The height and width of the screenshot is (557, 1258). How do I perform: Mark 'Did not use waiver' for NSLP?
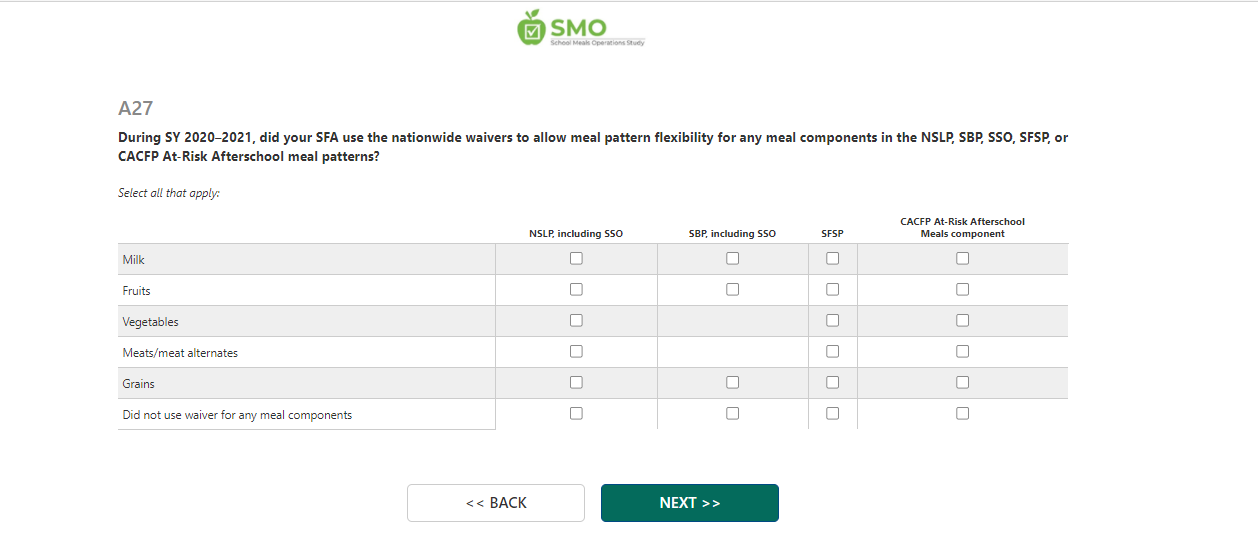pyautogui.click(x=576, y=414)
